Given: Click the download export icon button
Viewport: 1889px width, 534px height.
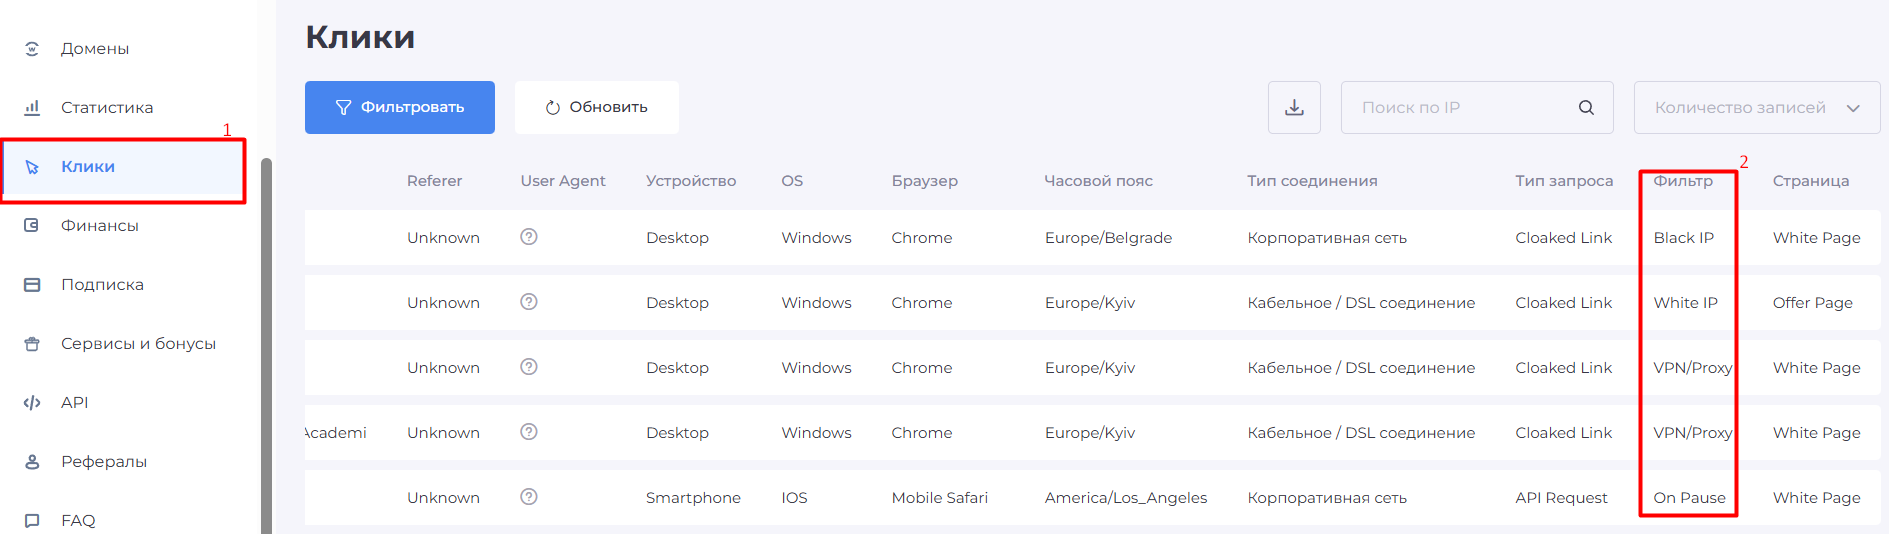Looking at the screenshot, I should (x=1294, y=107).
